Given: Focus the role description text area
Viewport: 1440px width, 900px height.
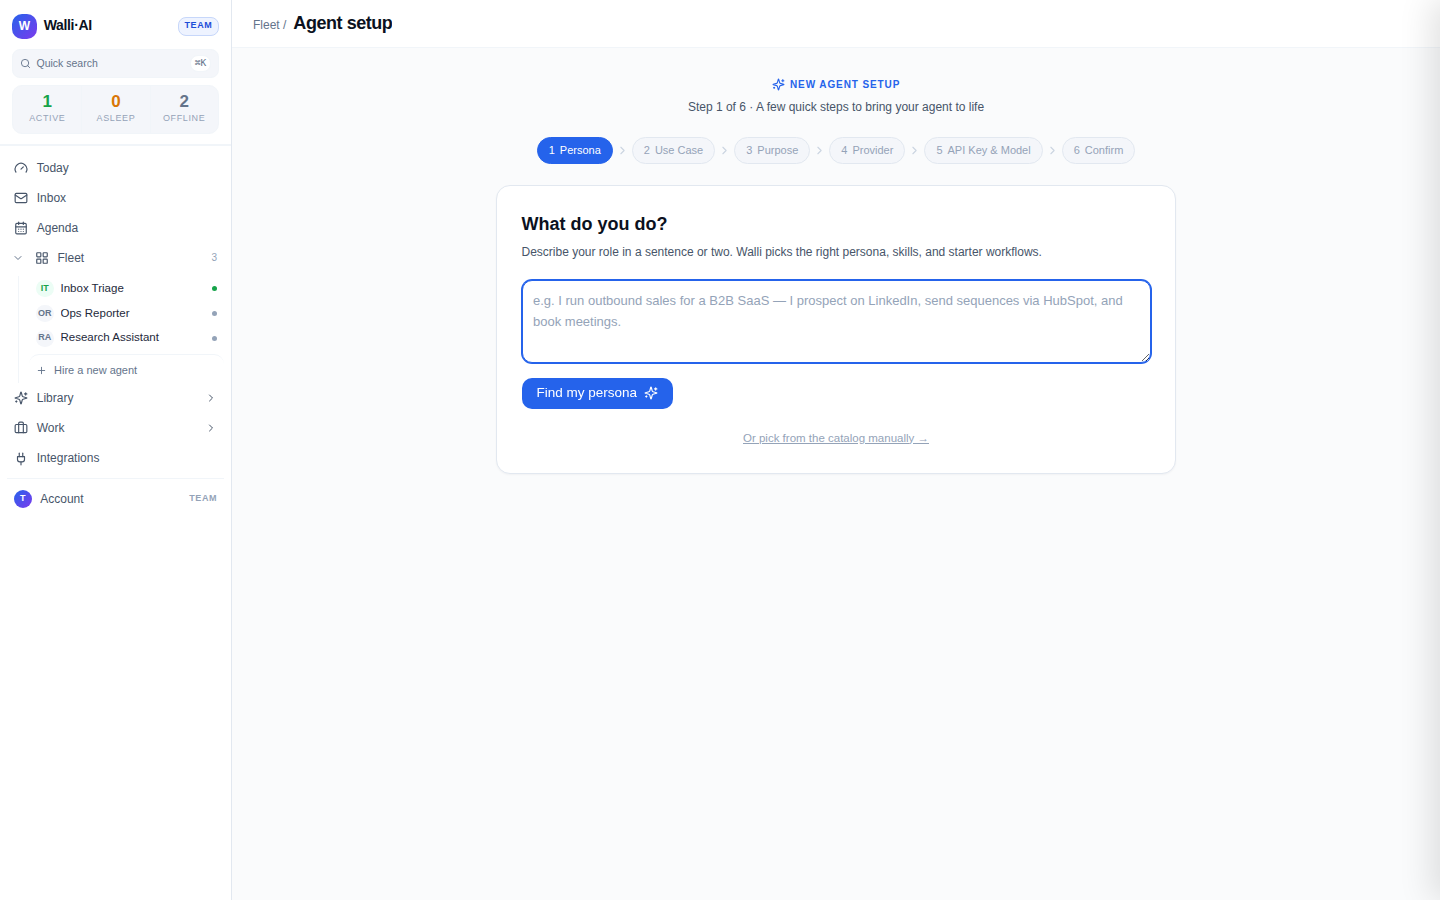Looking at the screenshot, I should click(x=836, y=321).
